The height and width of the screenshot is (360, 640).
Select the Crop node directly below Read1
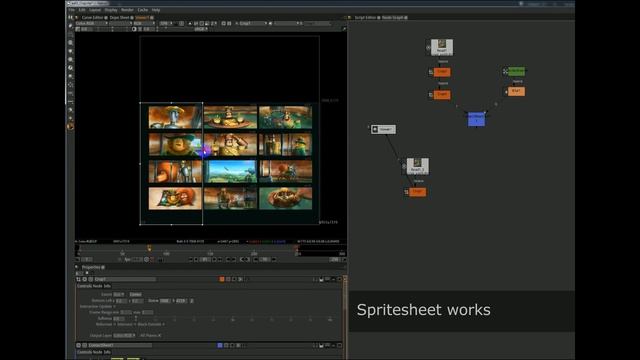[x=442, y=72]
